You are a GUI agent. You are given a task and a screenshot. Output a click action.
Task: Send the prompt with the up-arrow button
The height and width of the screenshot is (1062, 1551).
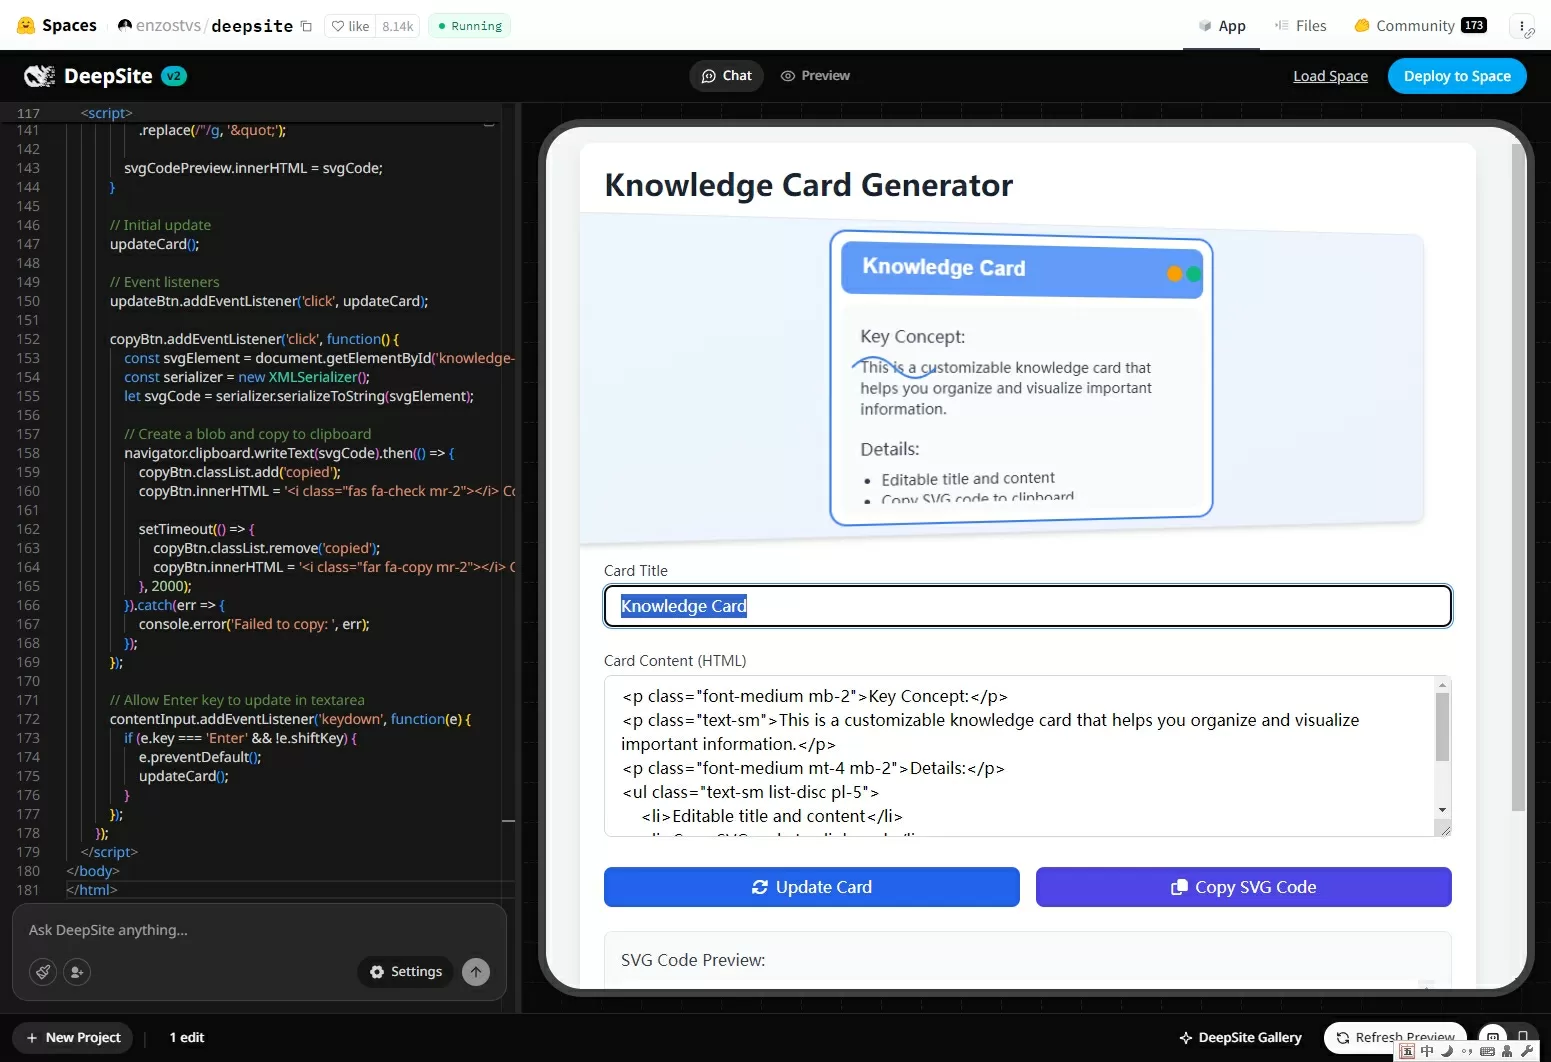click(x=476, y=971)
